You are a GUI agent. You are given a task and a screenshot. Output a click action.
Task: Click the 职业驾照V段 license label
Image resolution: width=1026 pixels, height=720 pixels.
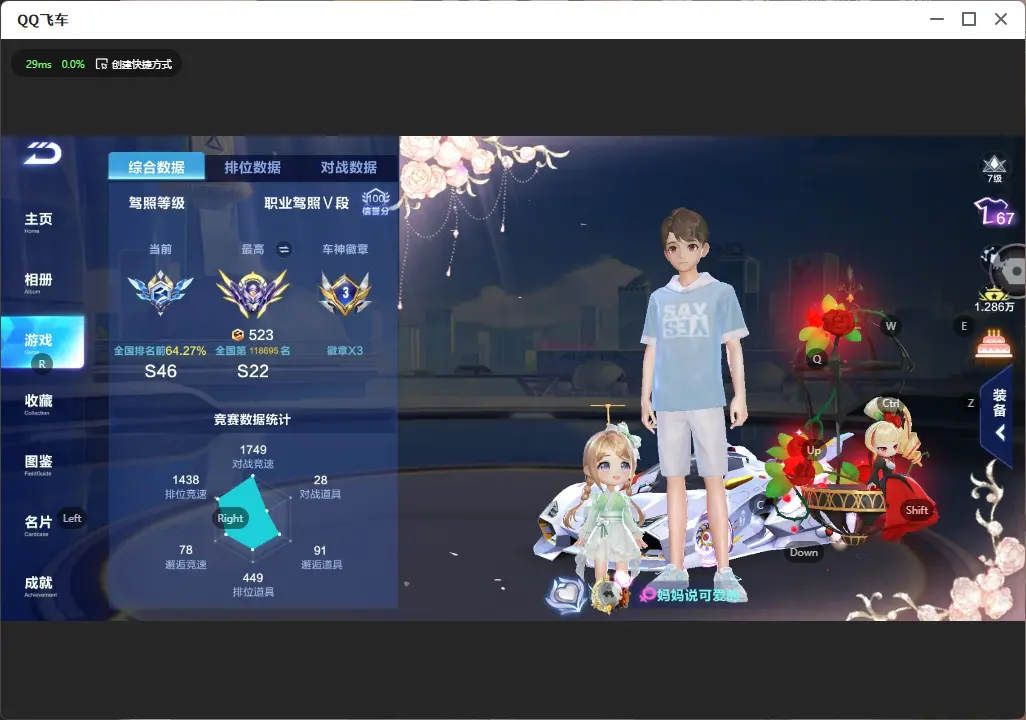(x=307, y=203)
